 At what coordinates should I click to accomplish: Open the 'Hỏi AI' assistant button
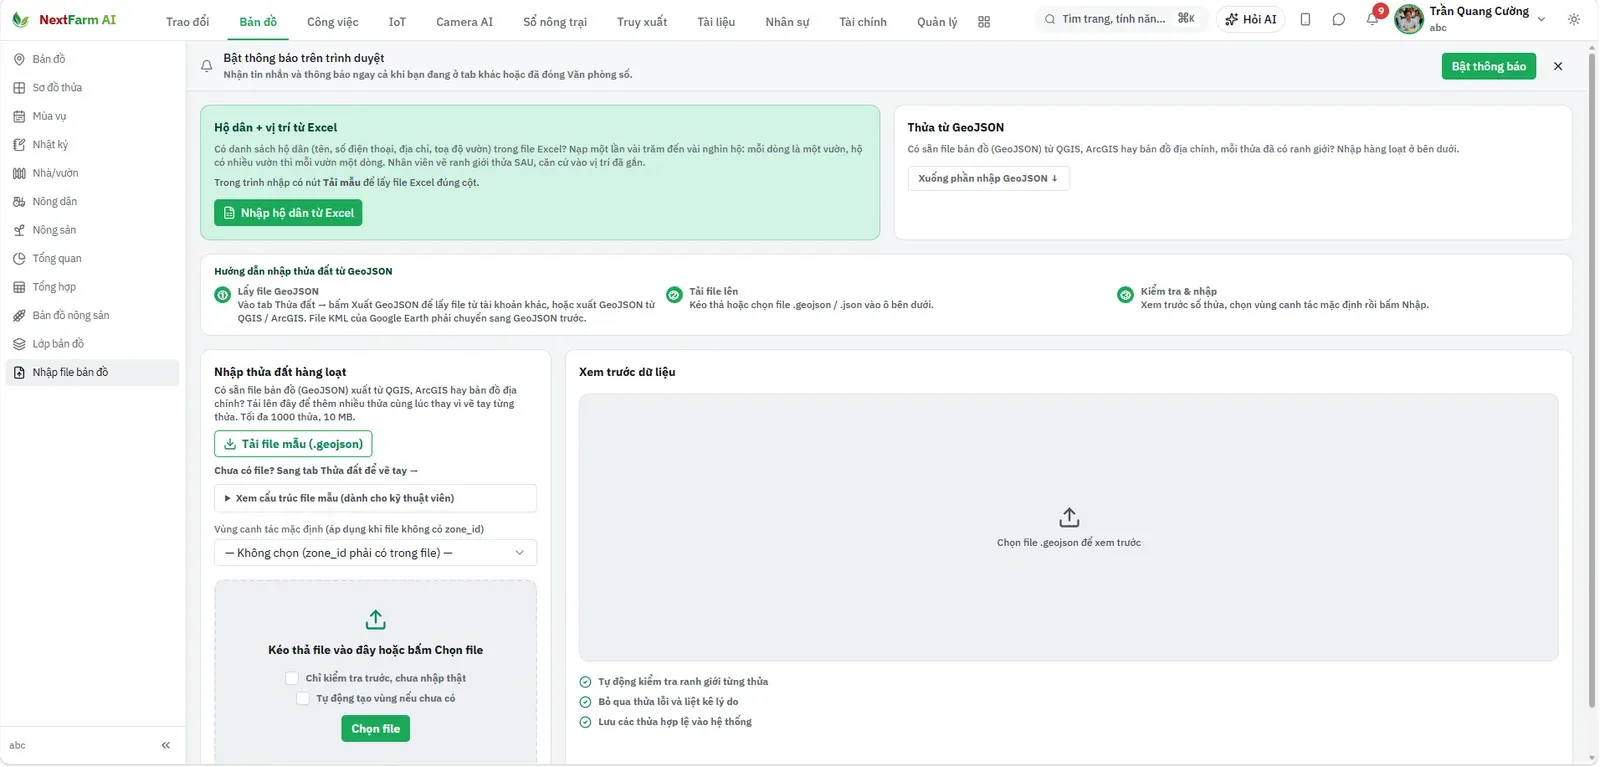tap(1251, 19)
